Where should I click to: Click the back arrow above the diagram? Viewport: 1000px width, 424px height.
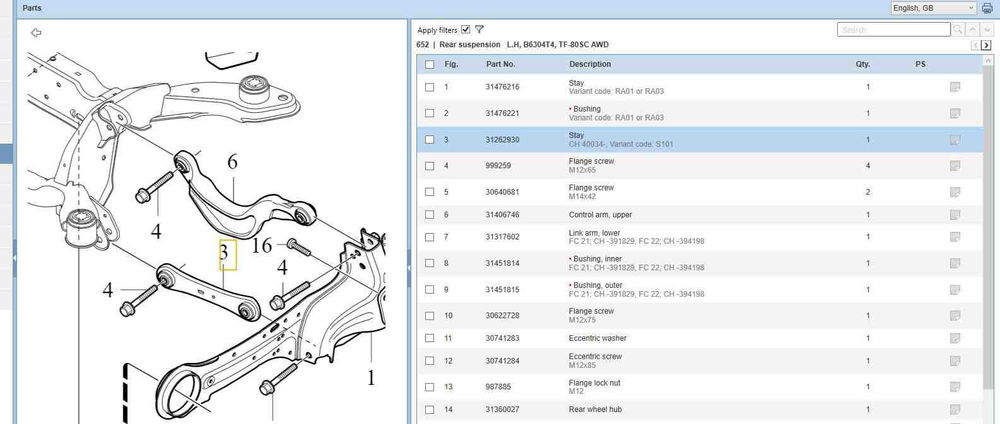[x=36, y=32]
